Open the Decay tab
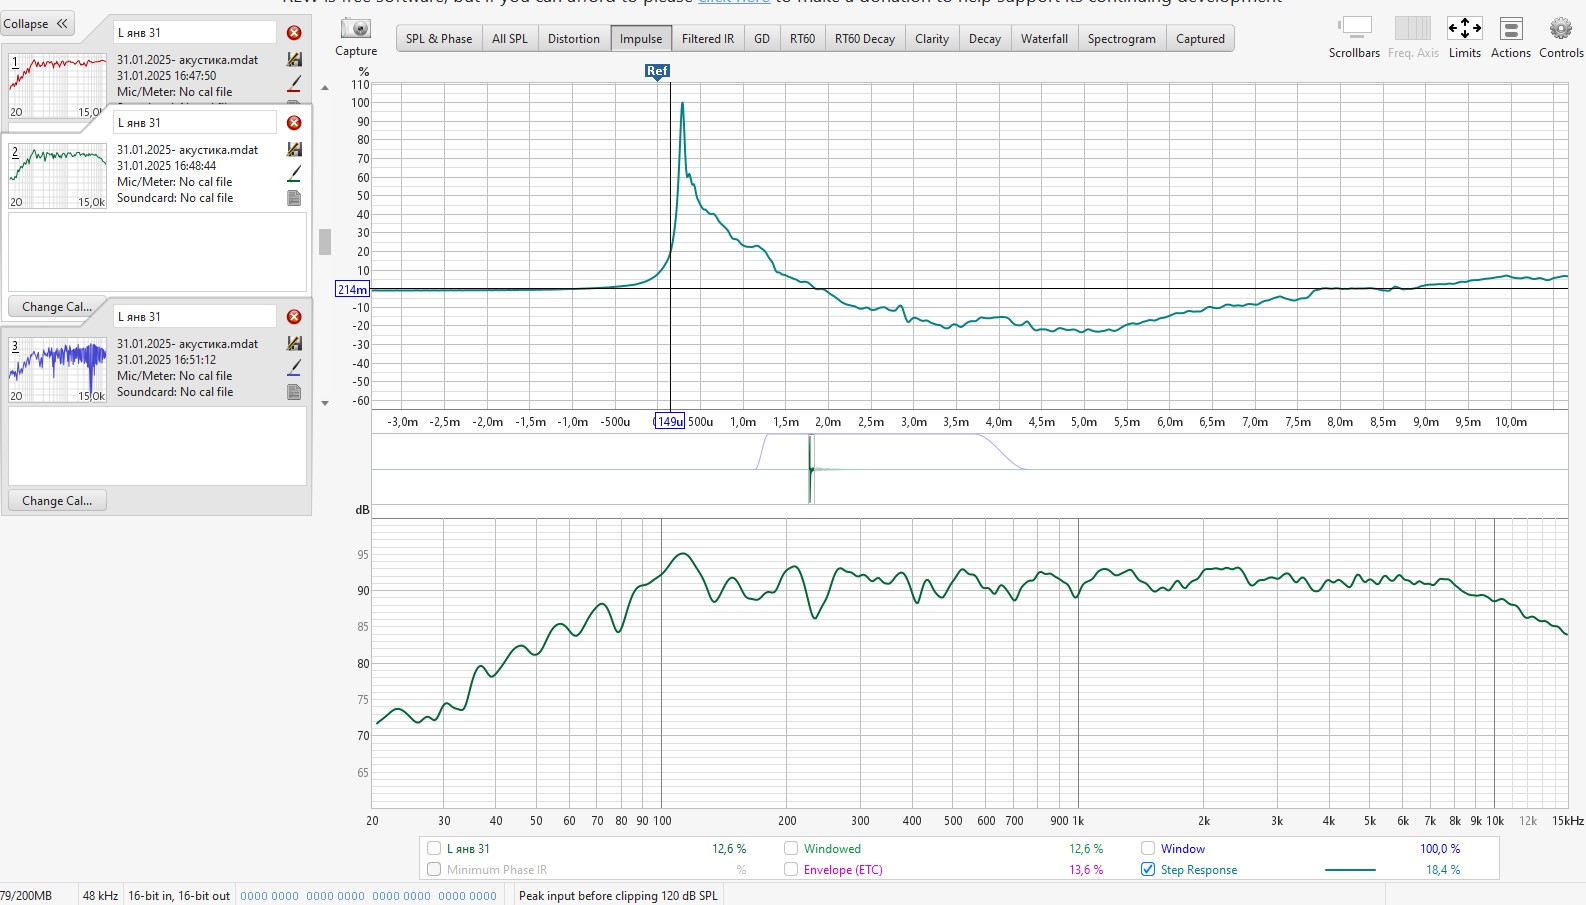 (x=985, y=39)
